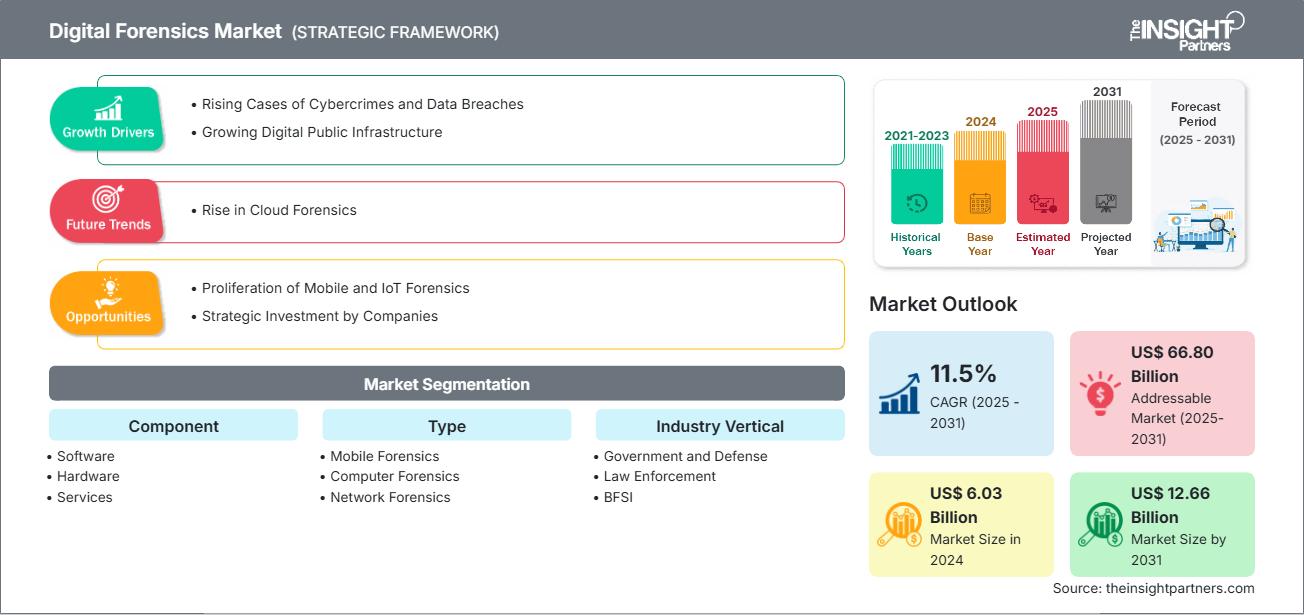Click the Digital Forensics Market title
This screenshot has height=615, width=1304.
point(165,31)
